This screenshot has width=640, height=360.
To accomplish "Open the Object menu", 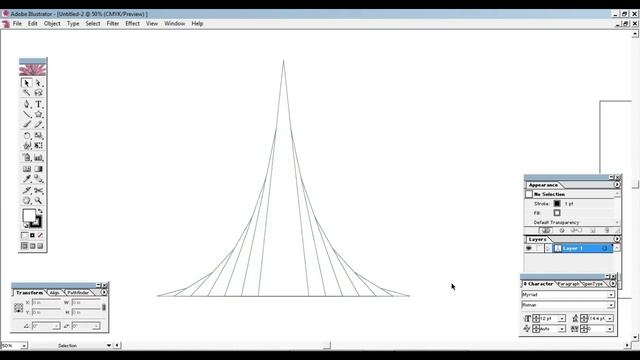I will pos(52,24).
